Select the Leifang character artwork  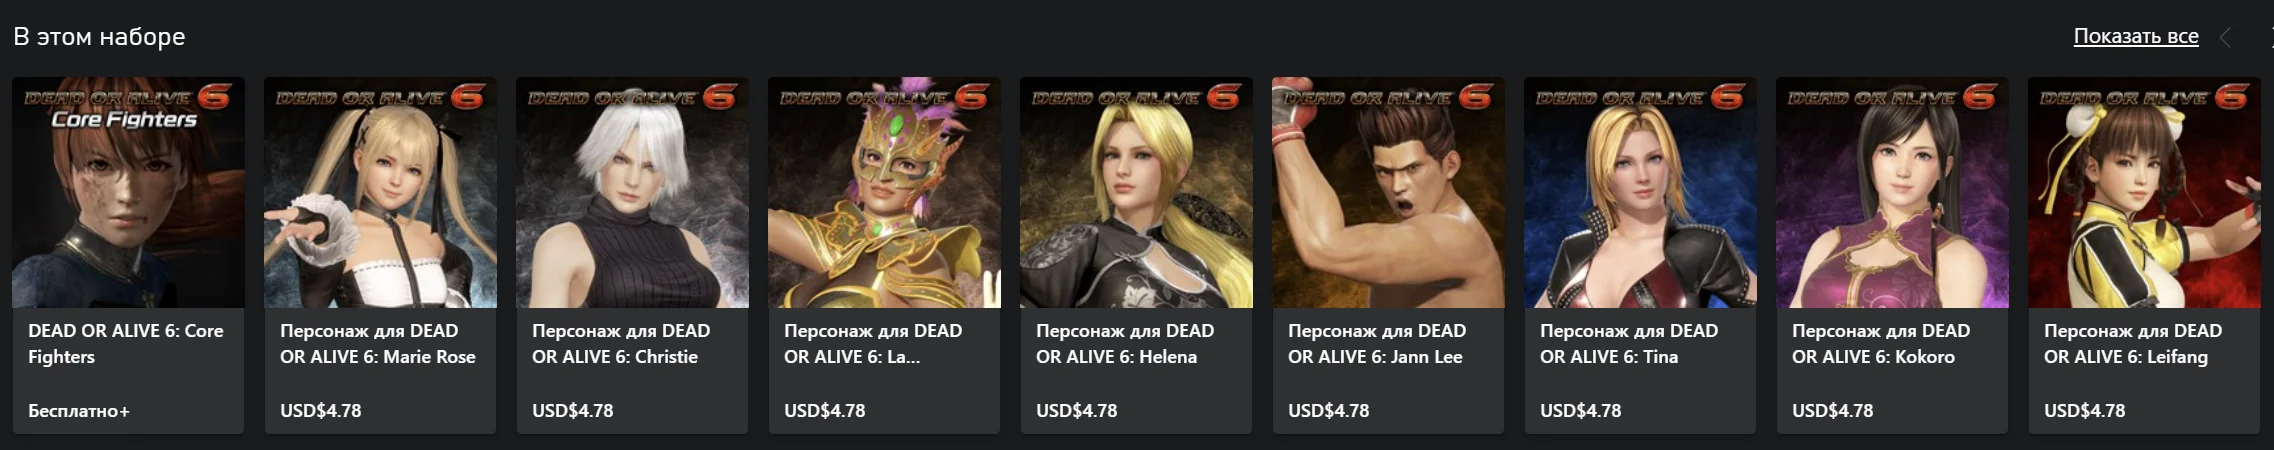[x=2144, y=192]
